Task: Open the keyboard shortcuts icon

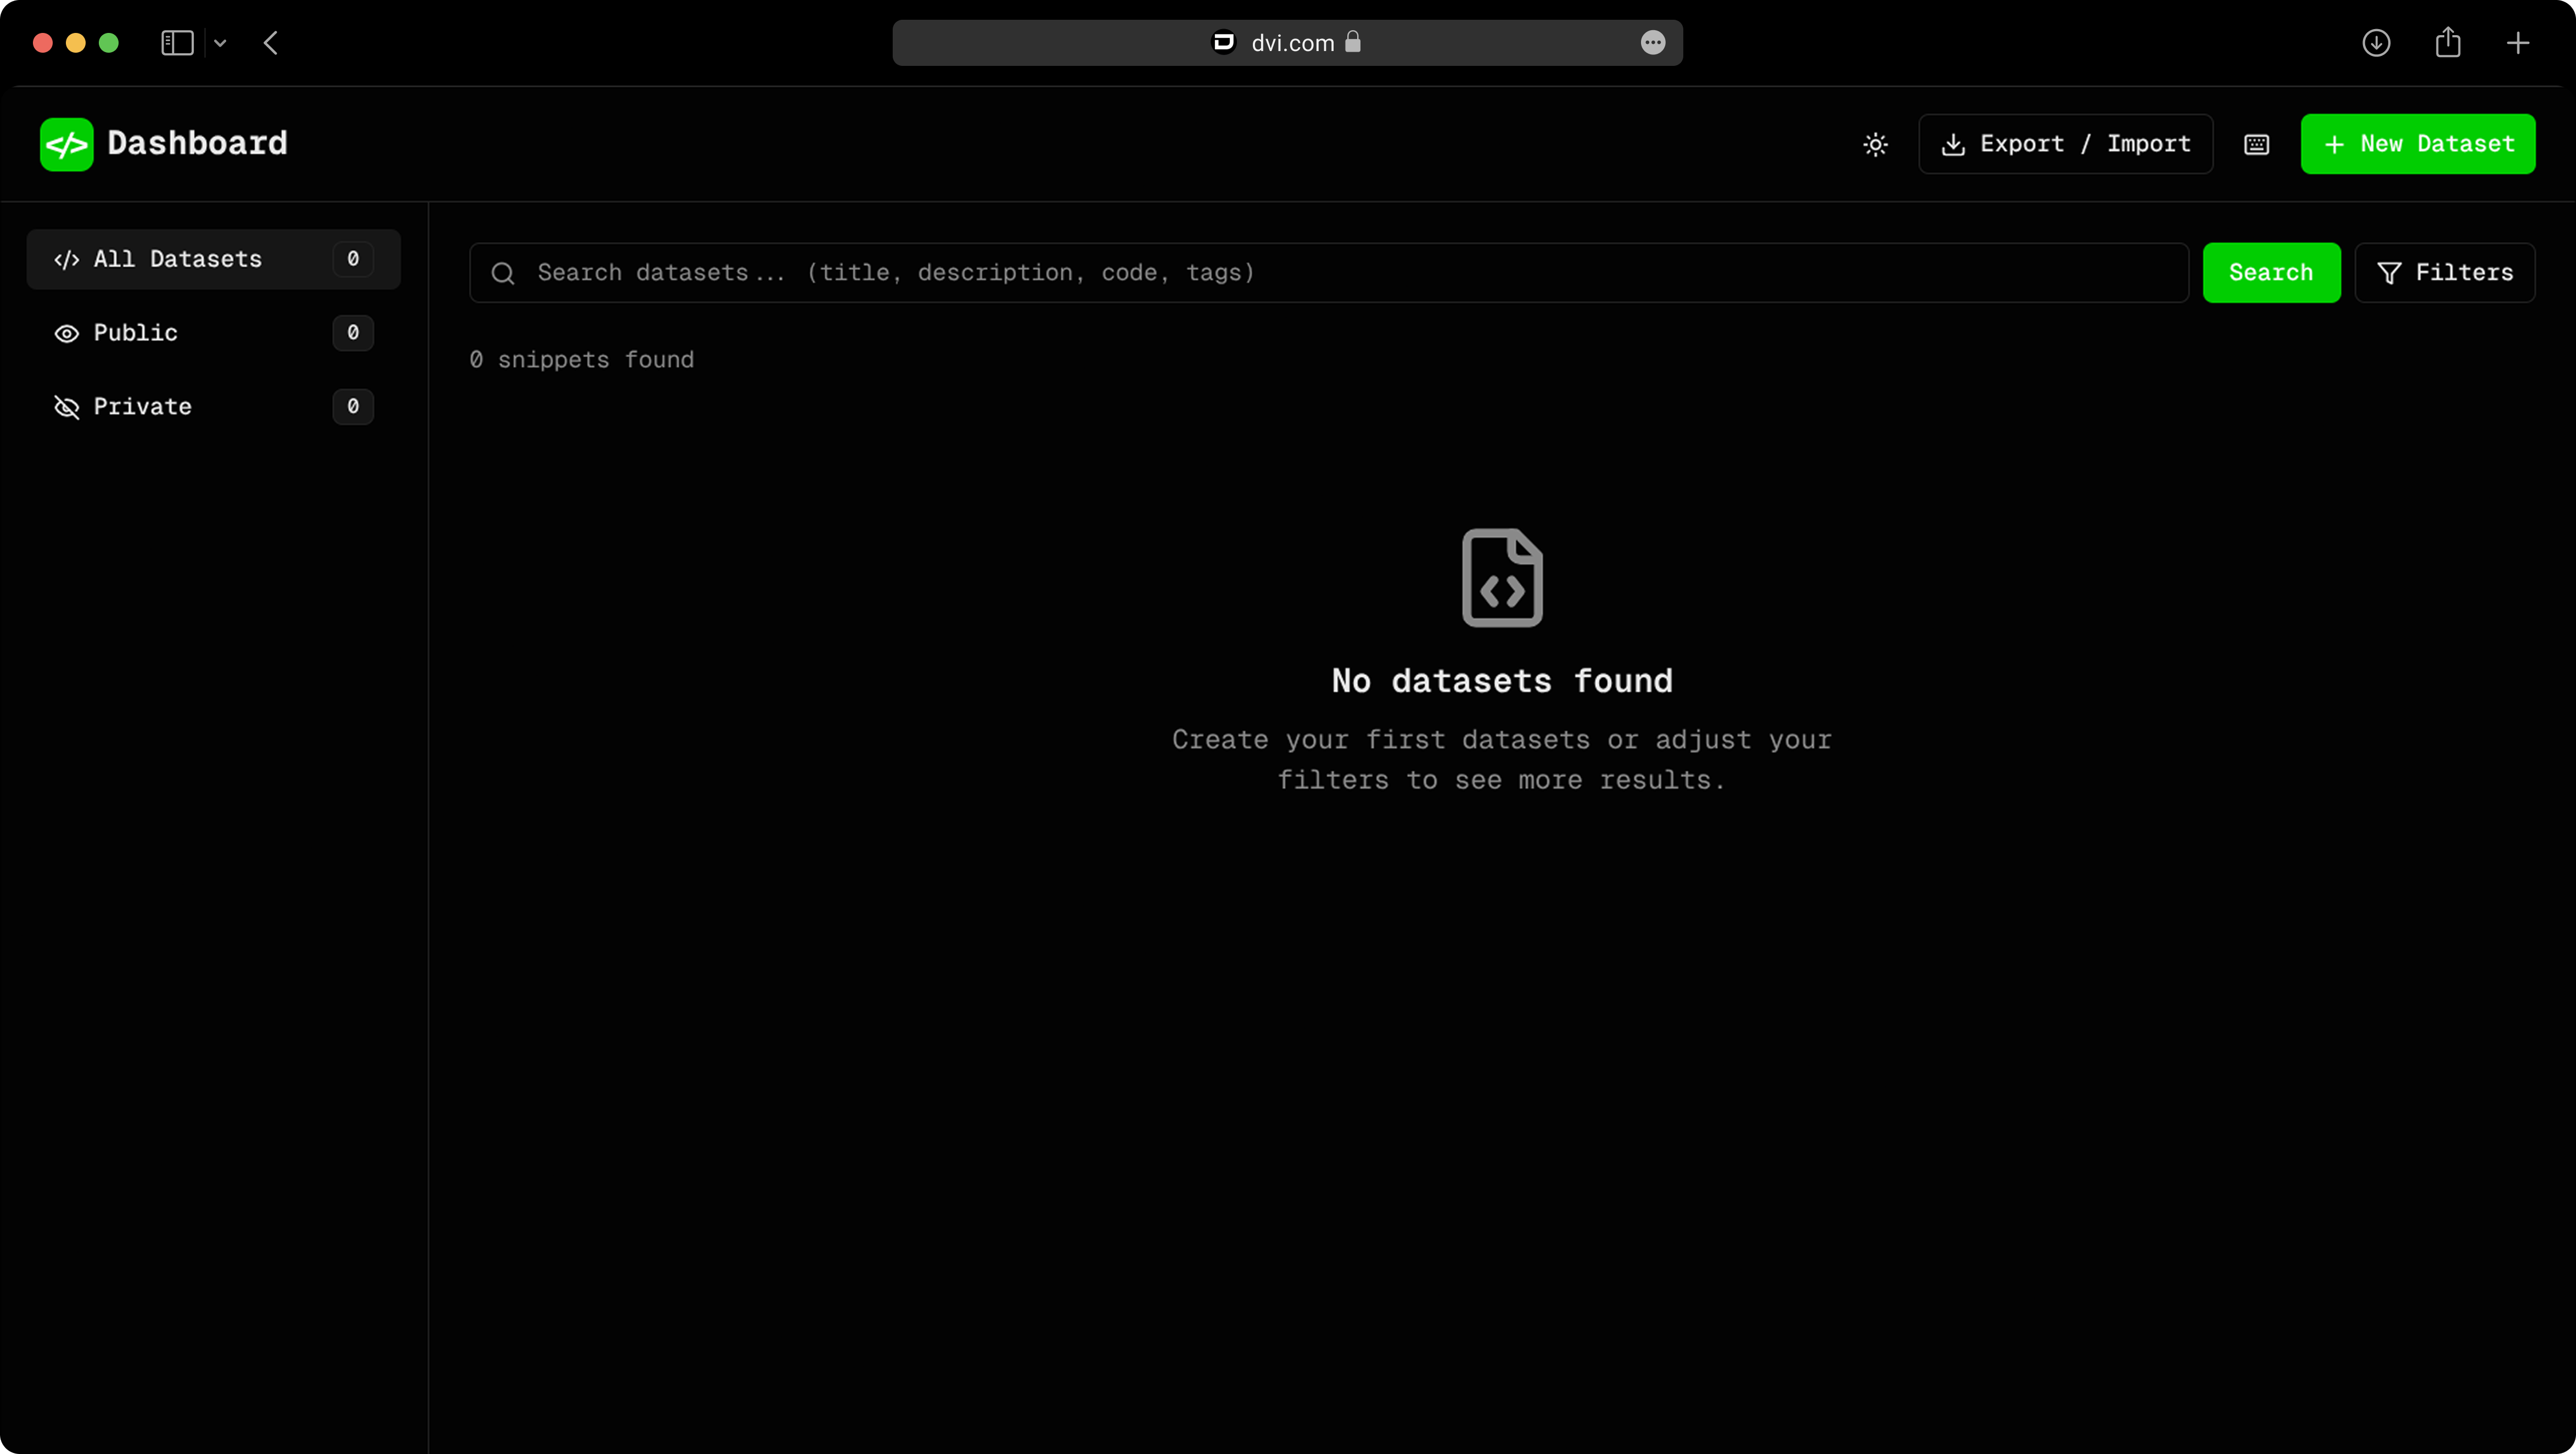Action: click(x=2256, y=144)
